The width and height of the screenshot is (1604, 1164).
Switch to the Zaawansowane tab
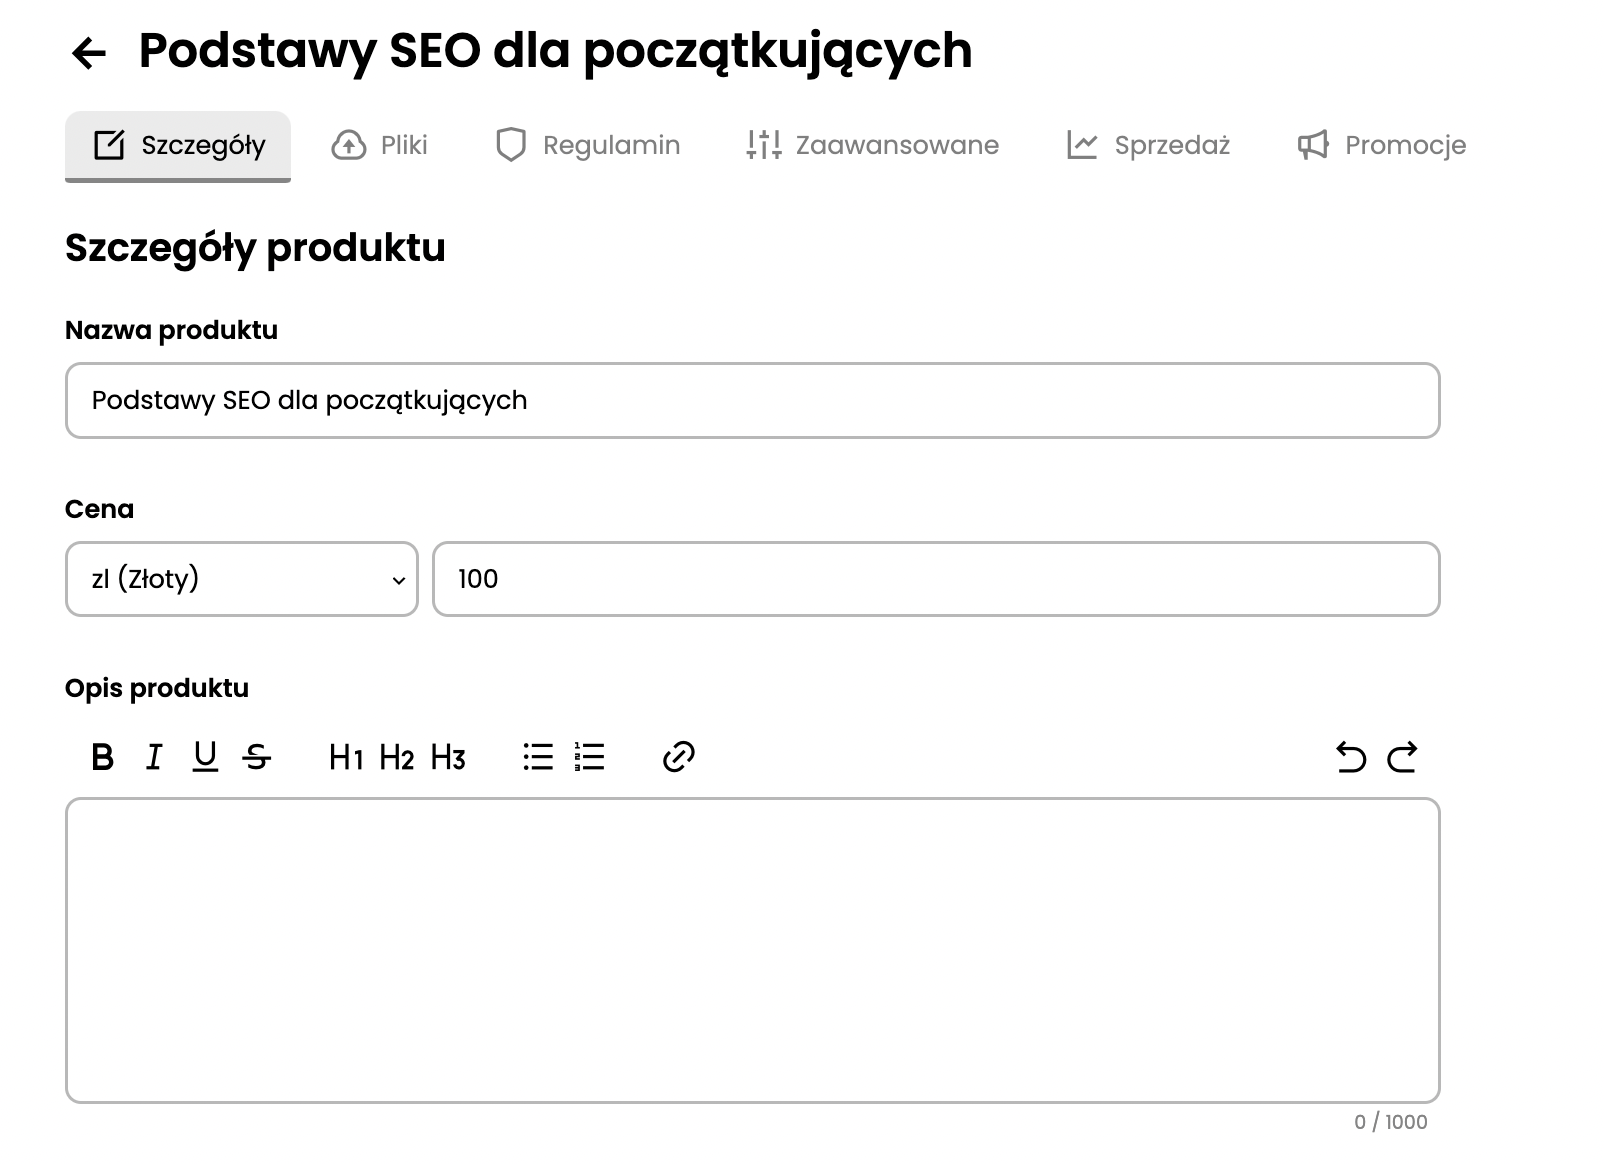[x=872, y=146]
